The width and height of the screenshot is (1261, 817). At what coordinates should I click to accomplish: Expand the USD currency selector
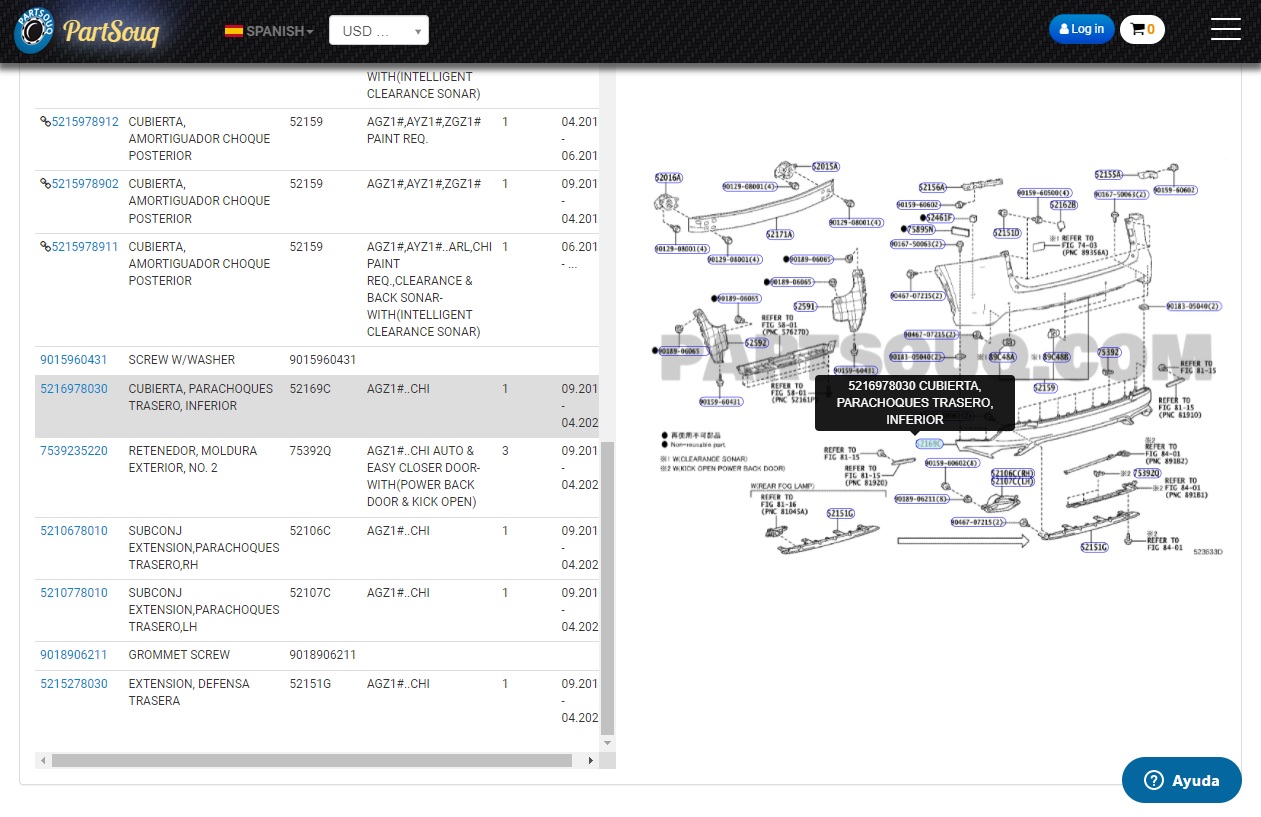pos(379,30)
